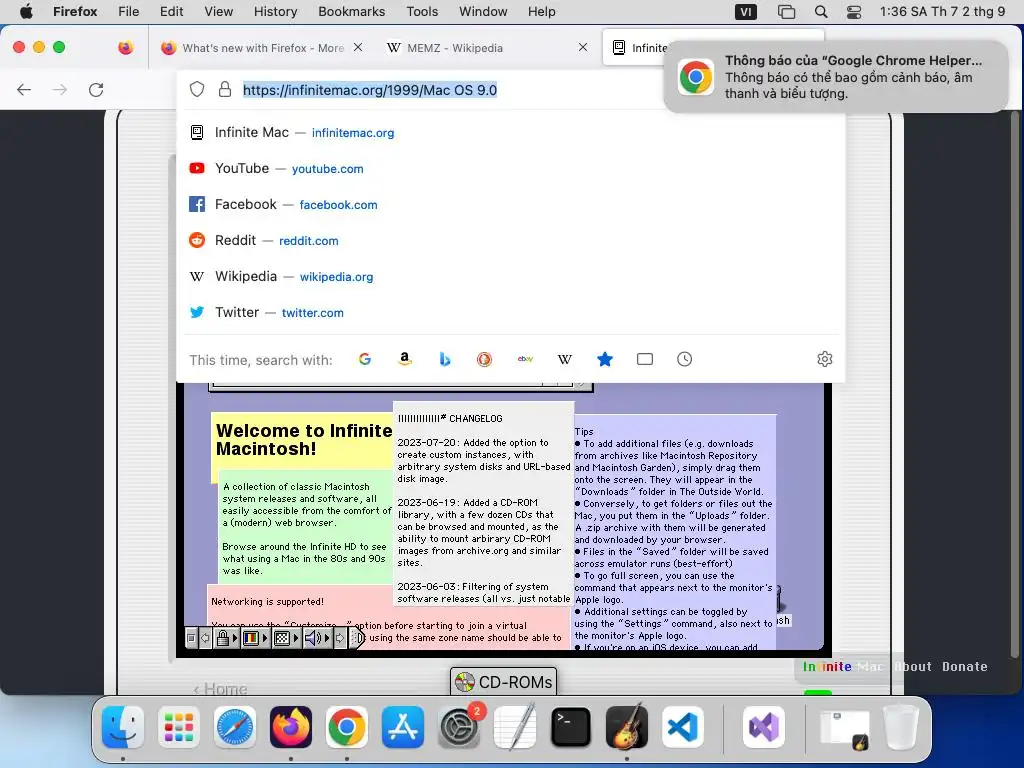Open the Tools menu

click(x=422, y=12)
